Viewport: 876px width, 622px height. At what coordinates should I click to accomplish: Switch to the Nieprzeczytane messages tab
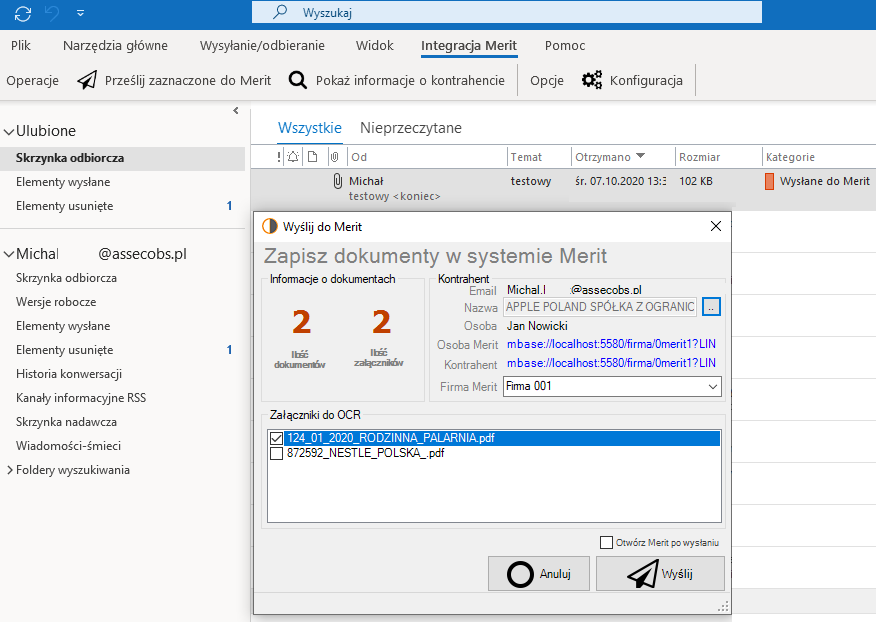(x=410, y=128)
